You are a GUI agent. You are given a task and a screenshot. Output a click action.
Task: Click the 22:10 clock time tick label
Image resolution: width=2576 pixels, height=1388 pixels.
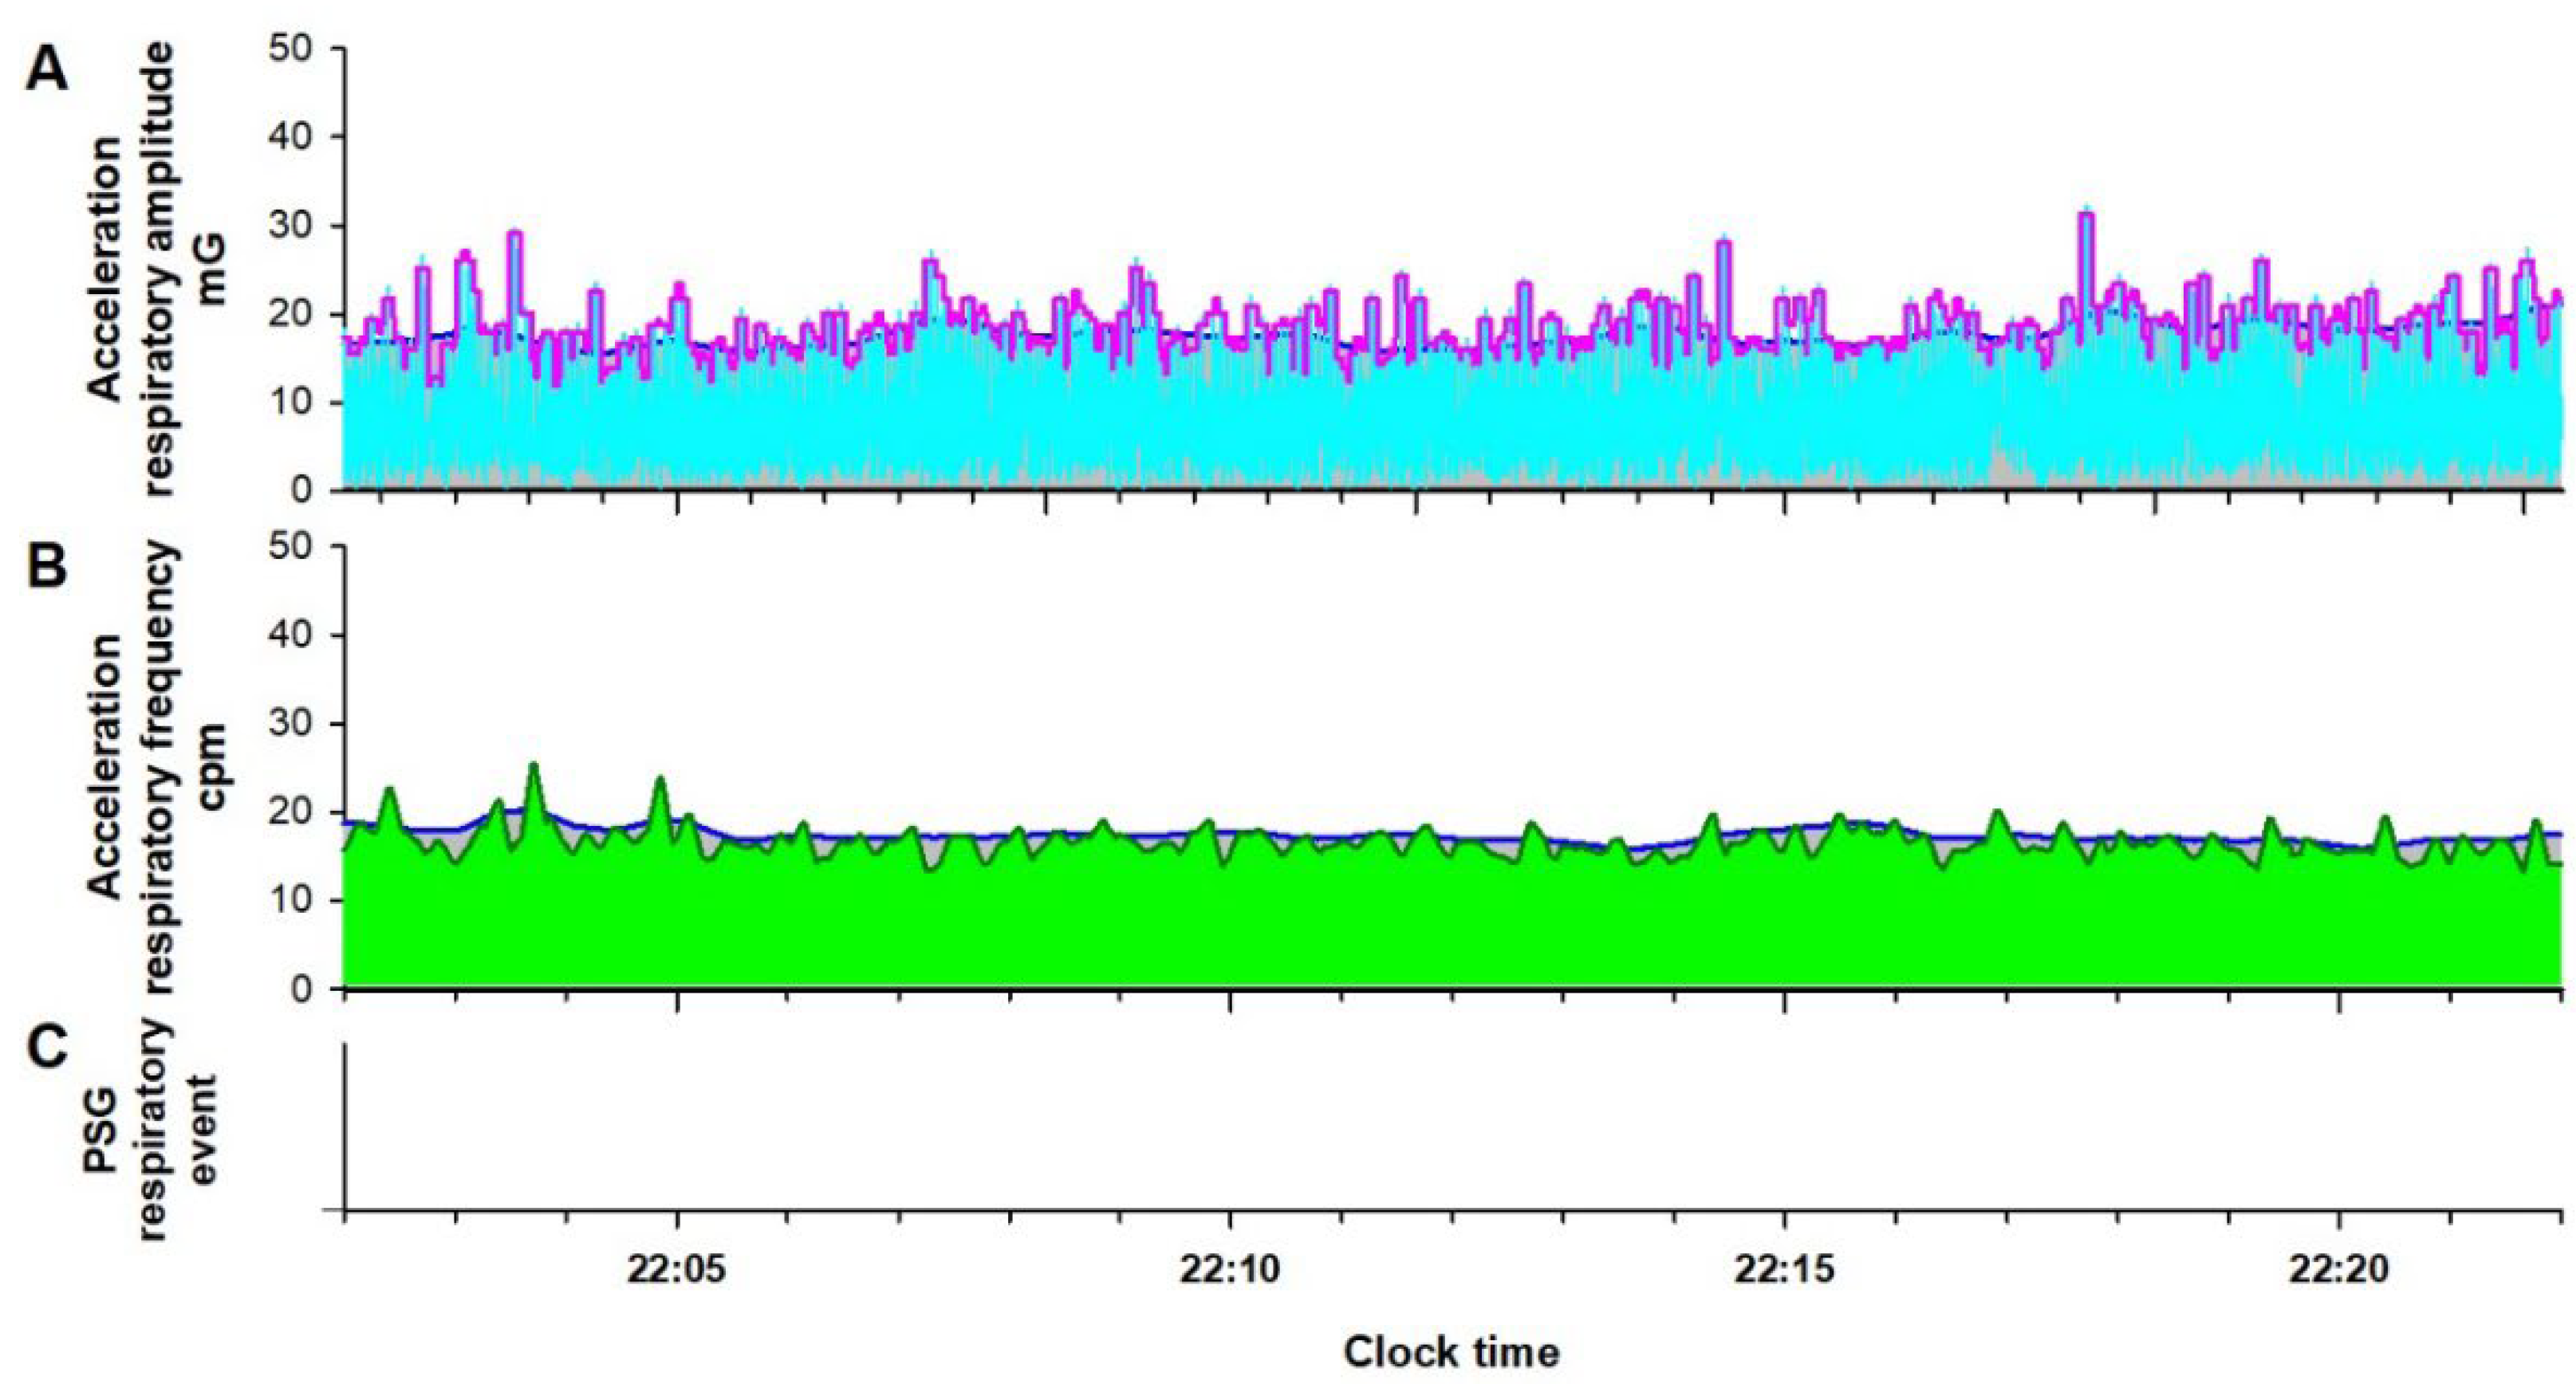tap(1229, 1270)
